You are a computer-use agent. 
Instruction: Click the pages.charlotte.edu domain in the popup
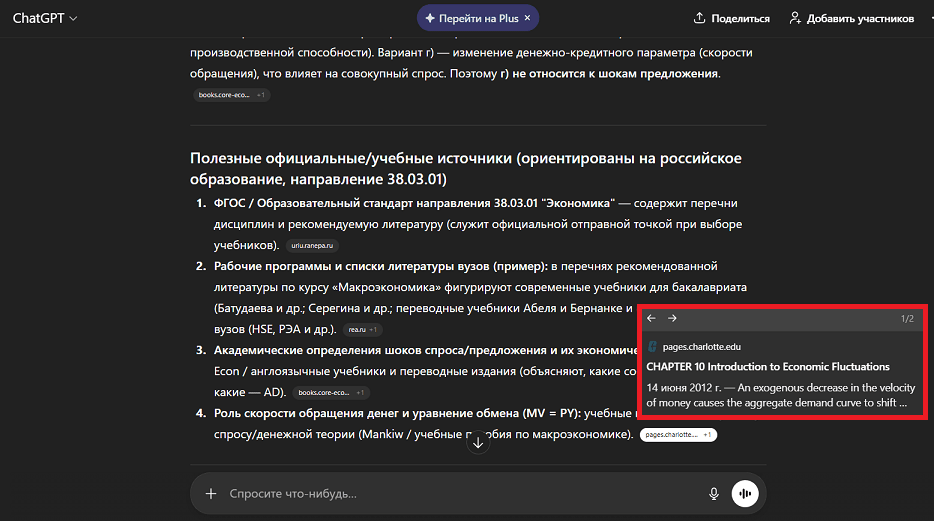click(x=702, y=347)
